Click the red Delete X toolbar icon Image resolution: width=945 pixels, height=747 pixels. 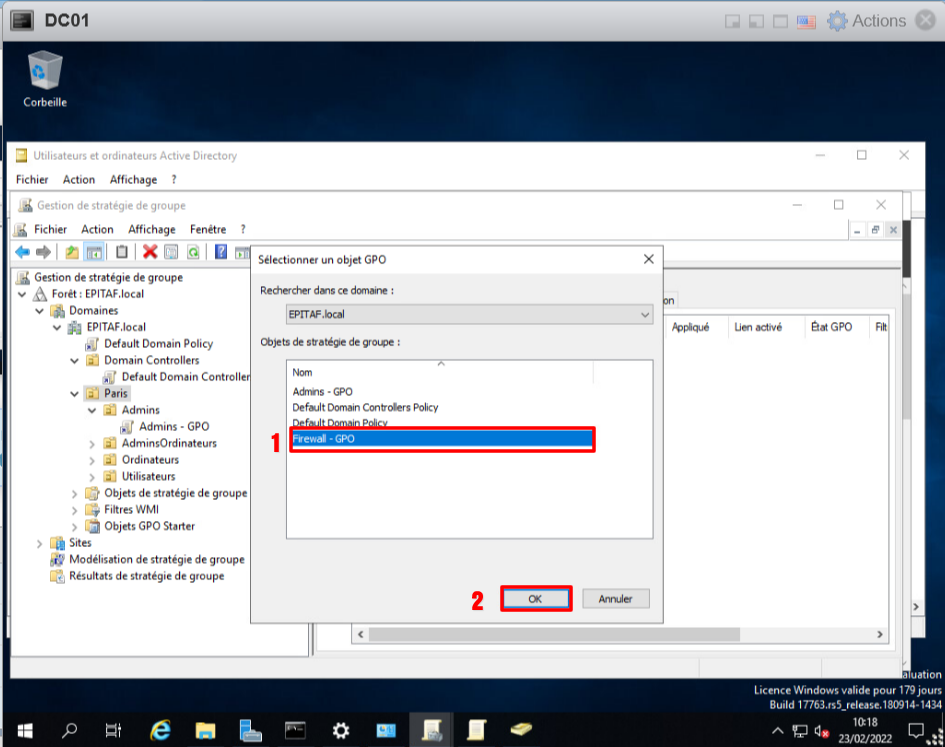[x=150, y=252]
